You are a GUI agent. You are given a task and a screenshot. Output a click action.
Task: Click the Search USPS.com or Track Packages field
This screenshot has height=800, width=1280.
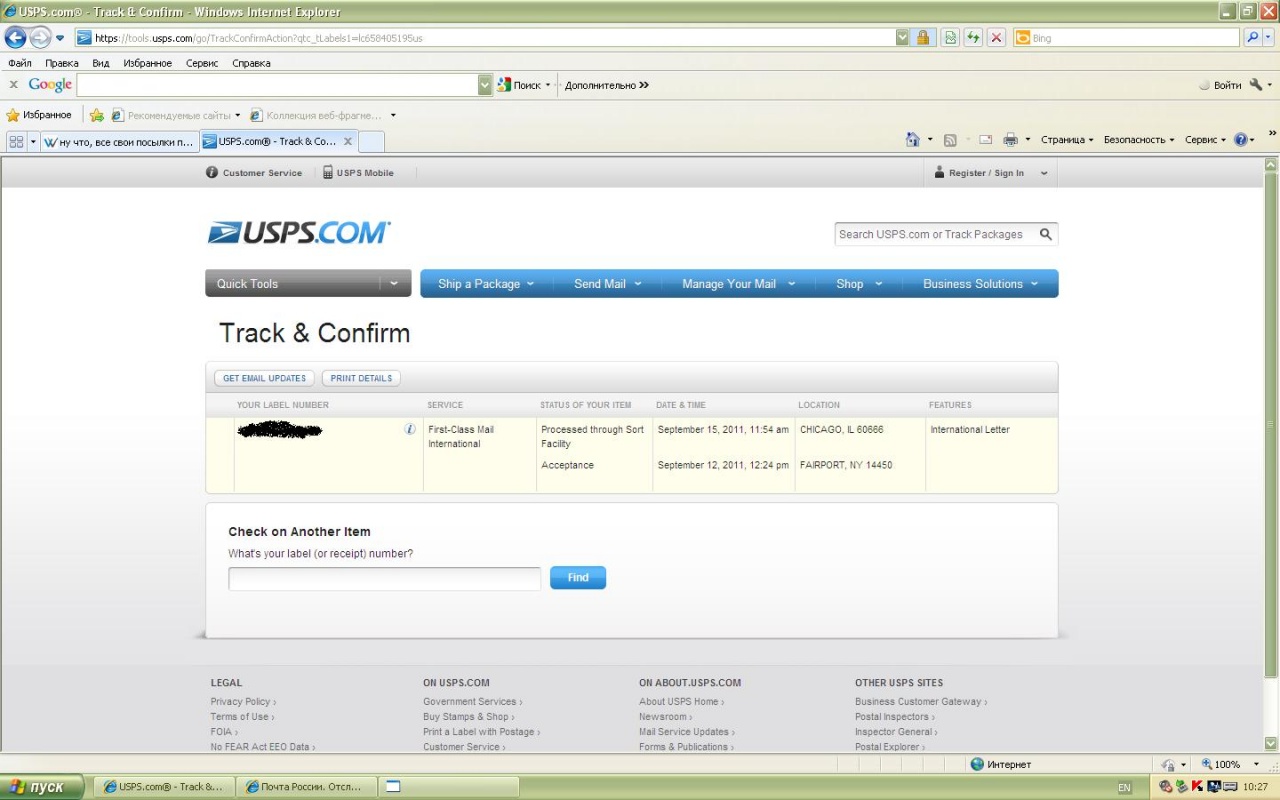click(935, 234)
